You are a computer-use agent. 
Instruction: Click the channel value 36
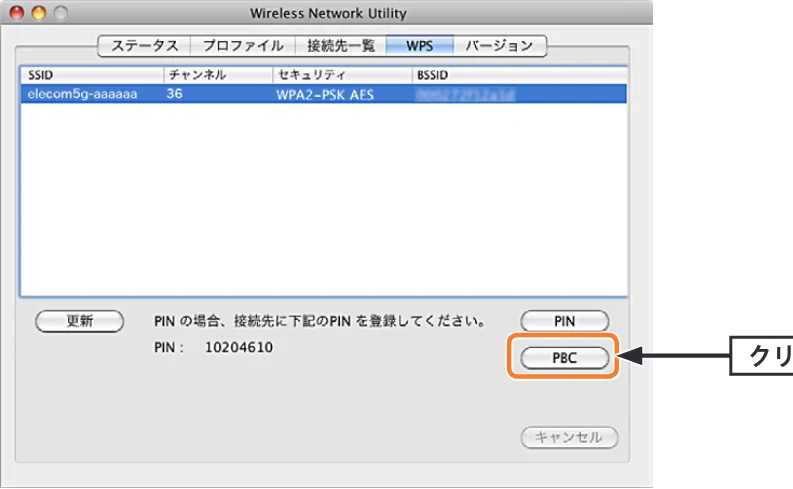point(174,94)
